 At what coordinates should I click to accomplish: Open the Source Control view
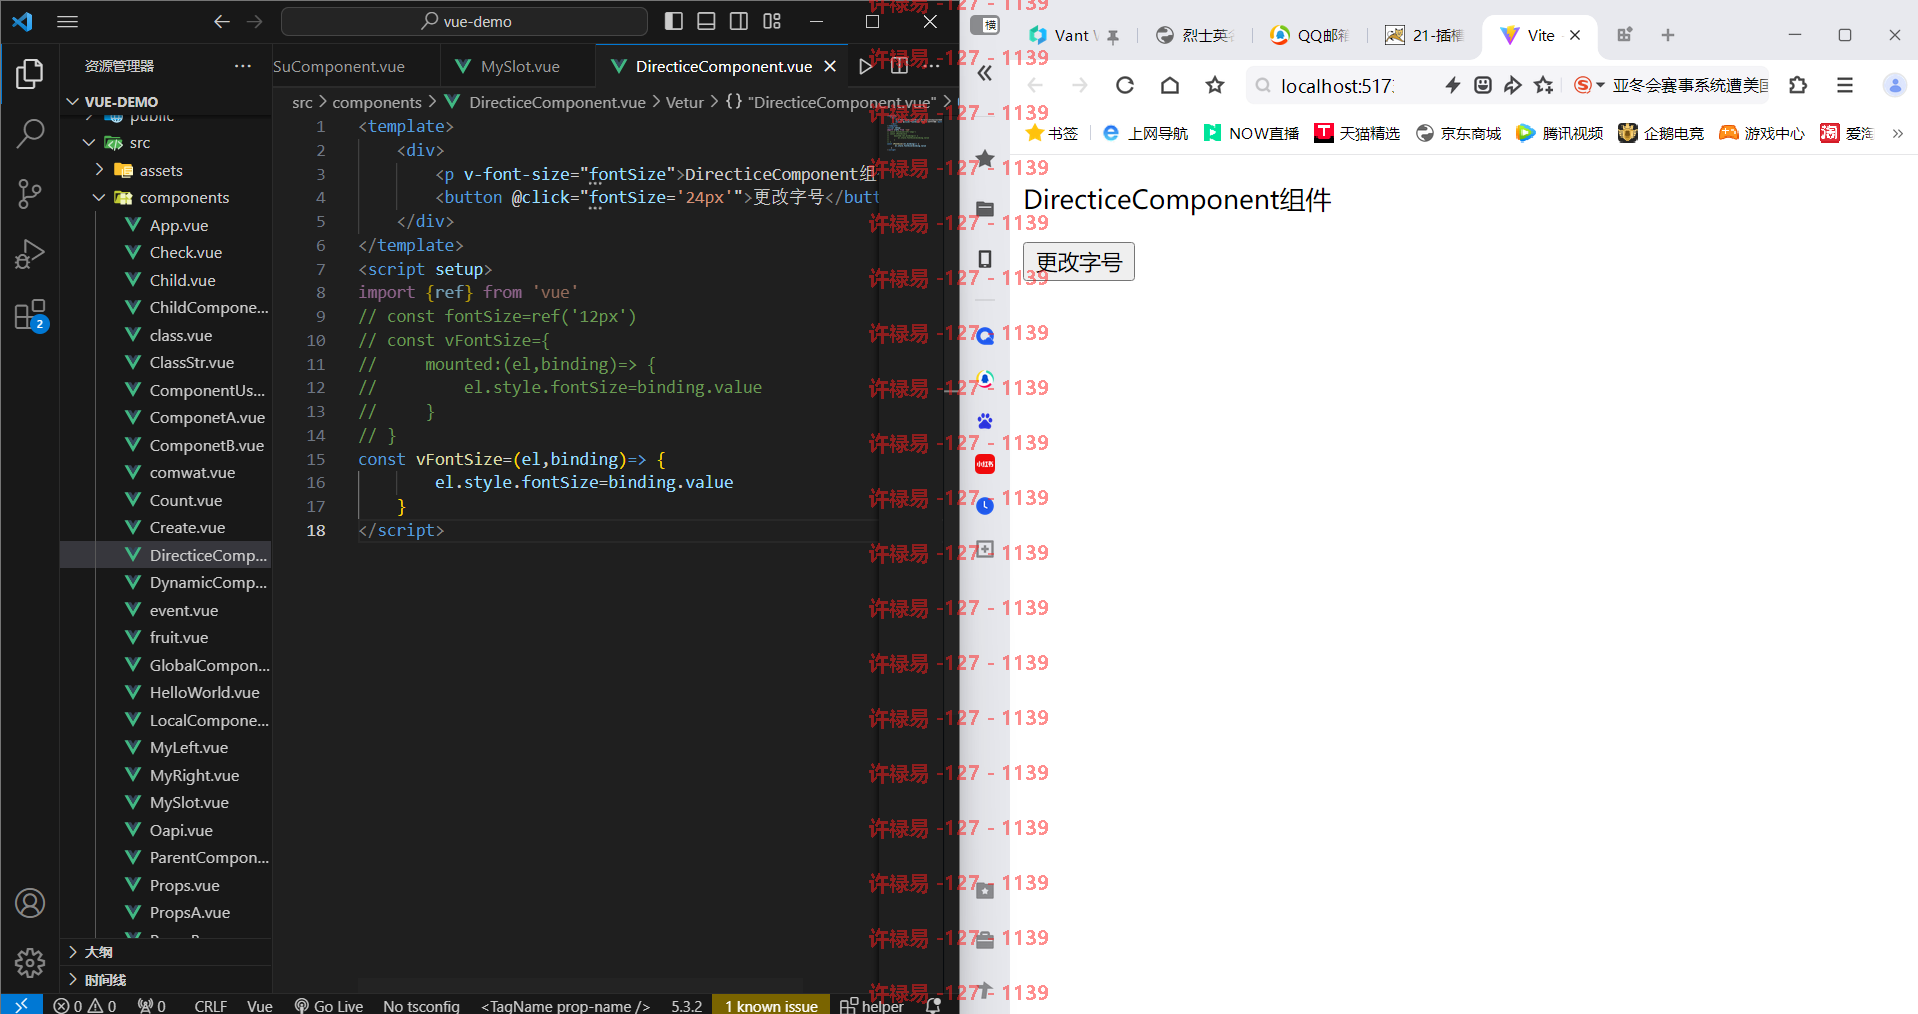pos(30,194)
